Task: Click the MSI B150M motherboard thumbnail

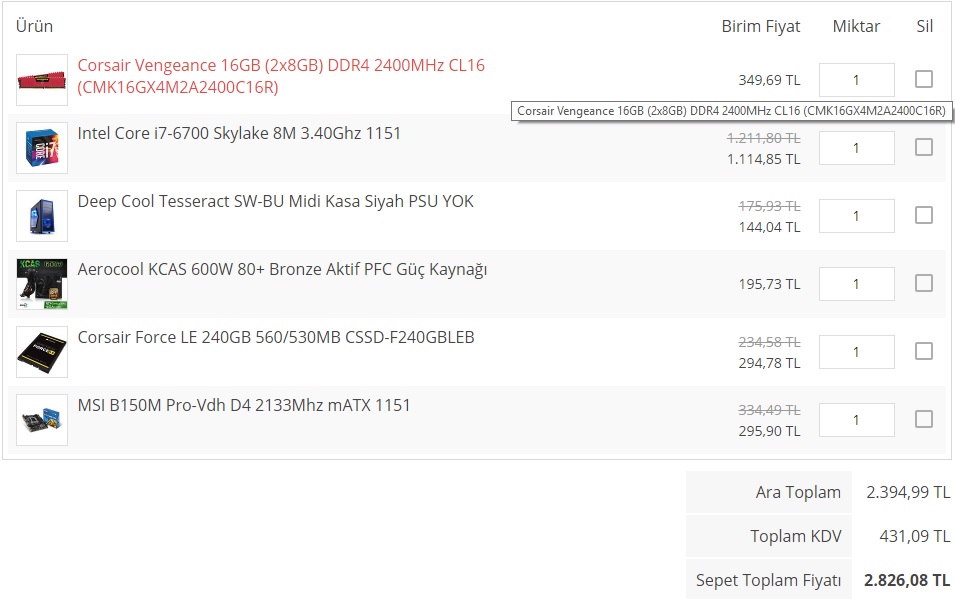Action: point(42,420)
